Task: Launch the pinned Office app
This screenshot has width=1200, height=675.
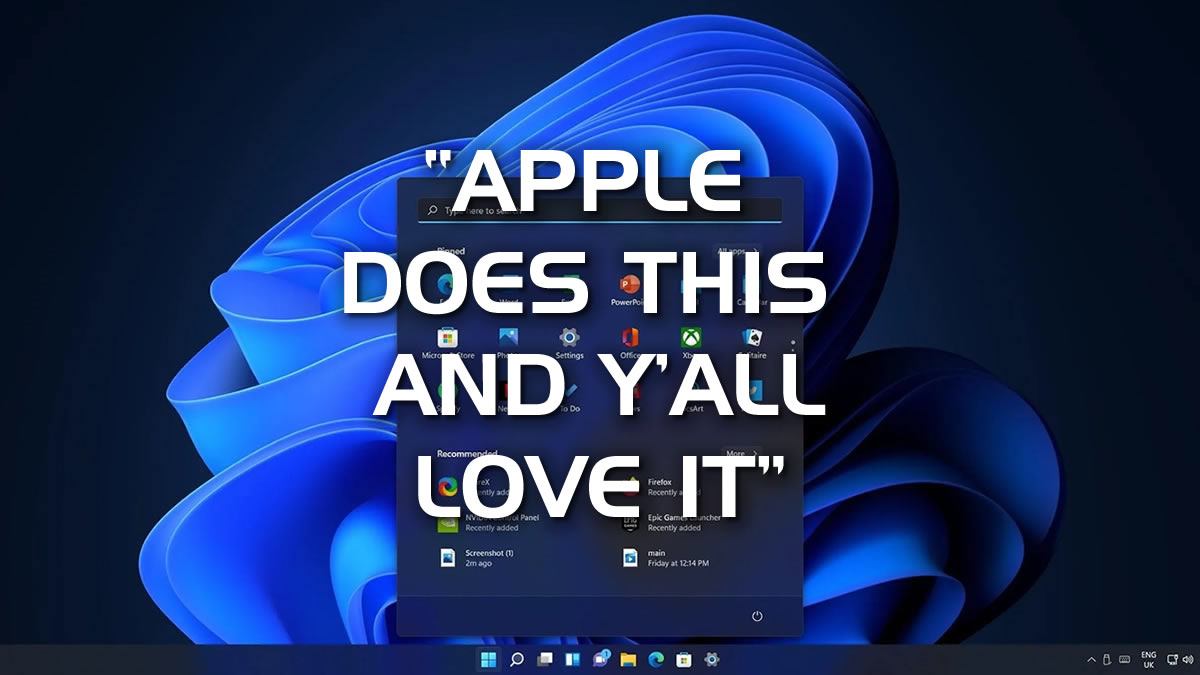Action: point(630,341)
